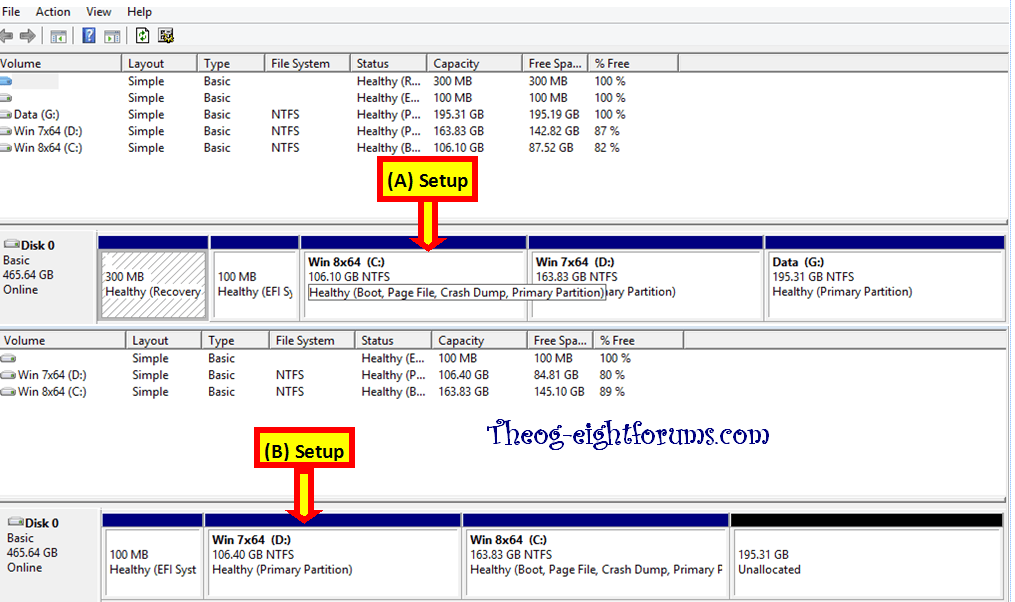
Task: Click the 106.40 GB capacity cell
Action: pos(463,375)
